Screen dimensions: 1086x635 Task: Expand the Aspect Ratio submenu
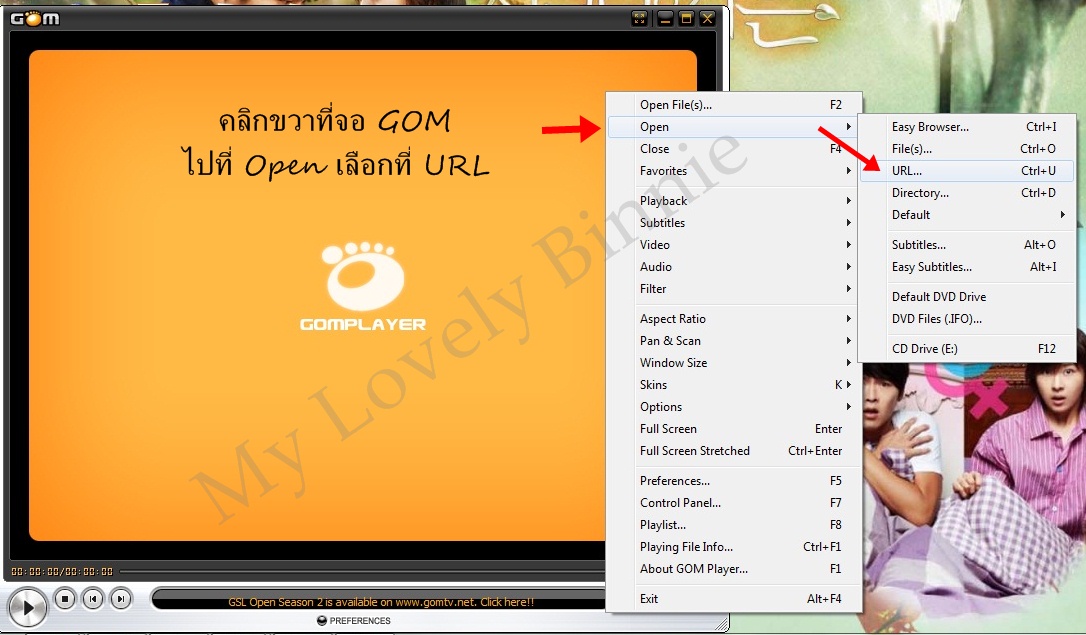click(x=734, y=319)
